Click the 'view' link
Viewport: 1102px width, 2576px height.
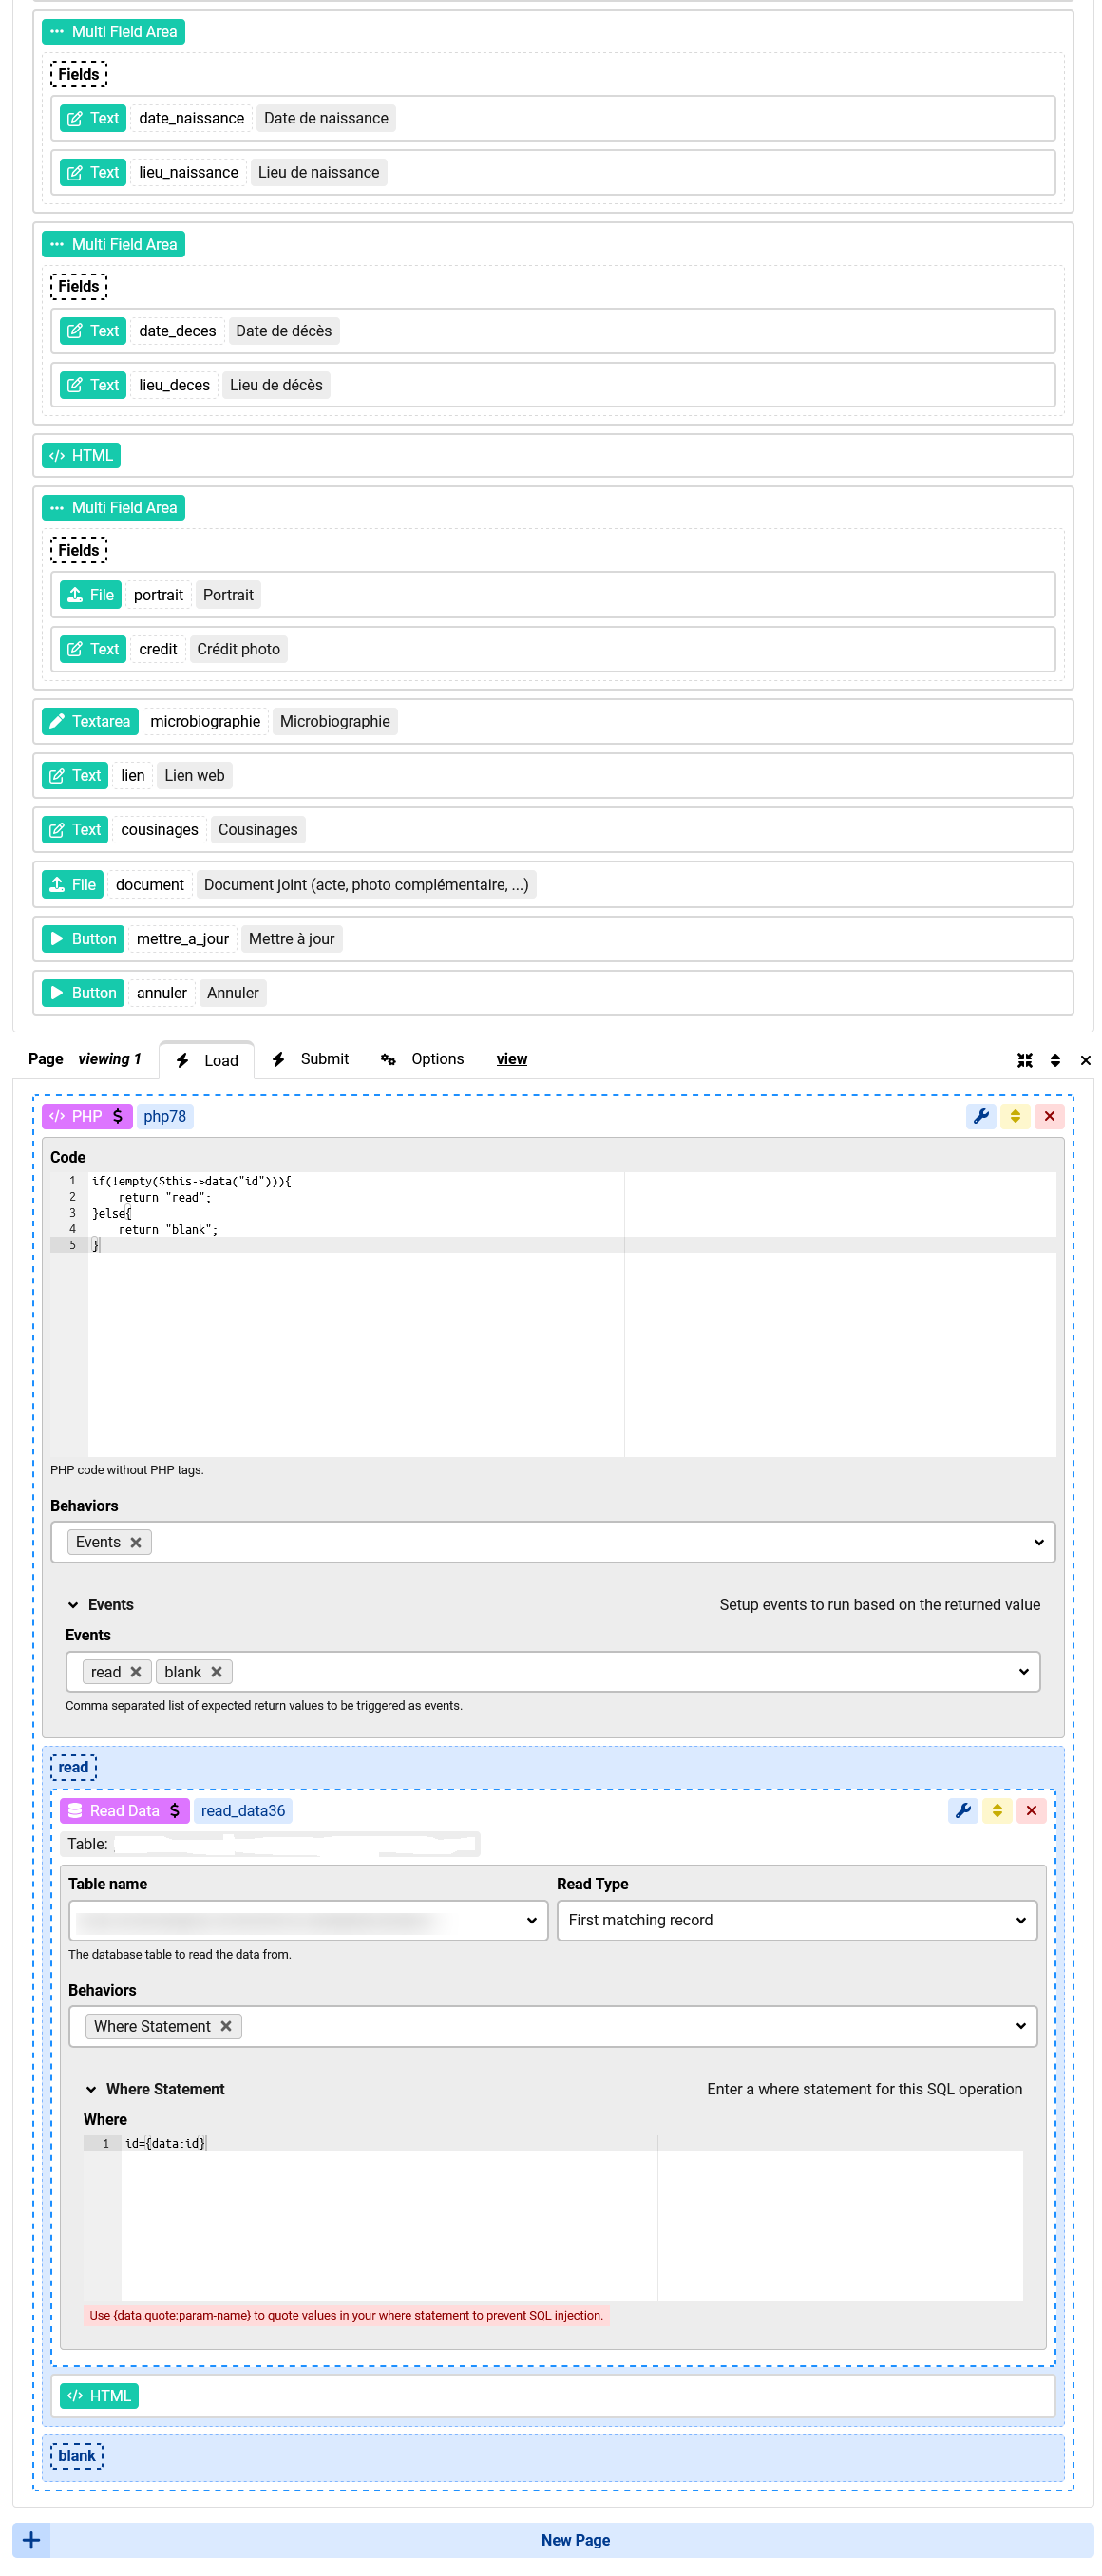click(x=511, y=1059)
